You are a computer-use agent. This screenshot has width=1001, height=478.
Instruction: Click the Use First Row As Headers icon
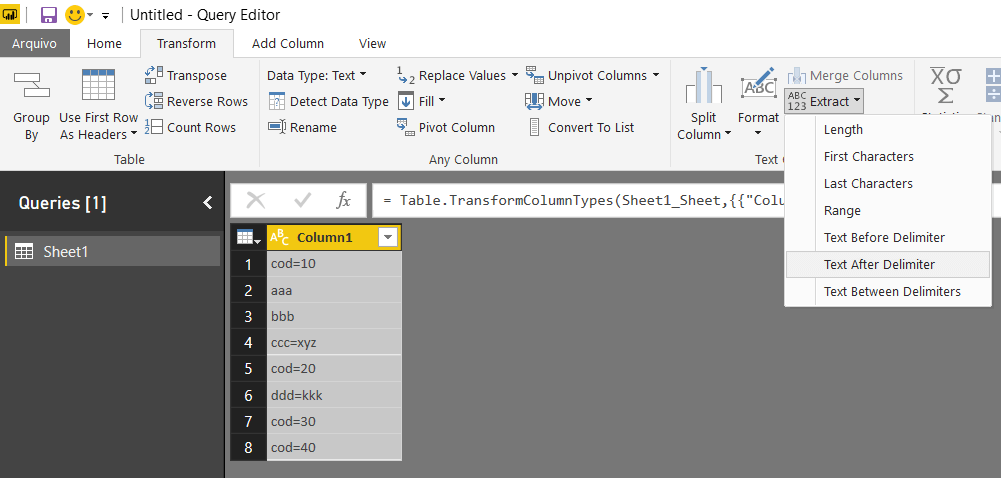coord(98,85)
